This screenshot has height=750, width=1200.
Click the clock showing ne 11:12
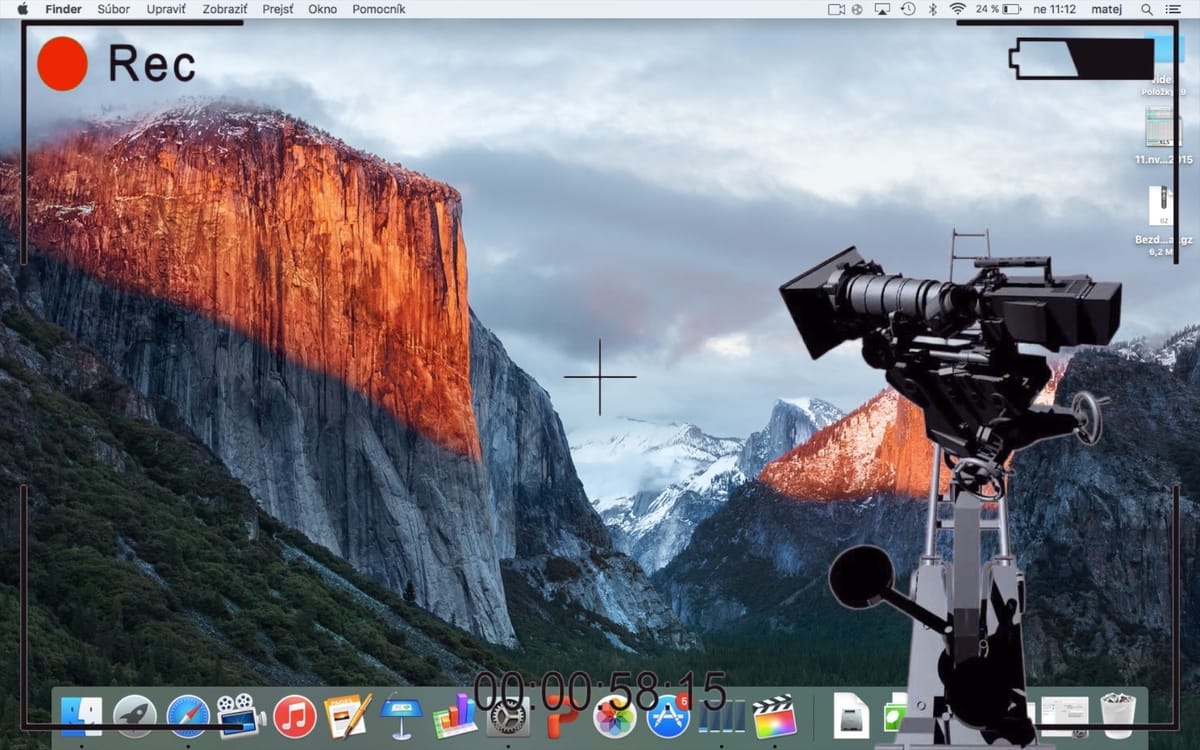pos(1054,9)
